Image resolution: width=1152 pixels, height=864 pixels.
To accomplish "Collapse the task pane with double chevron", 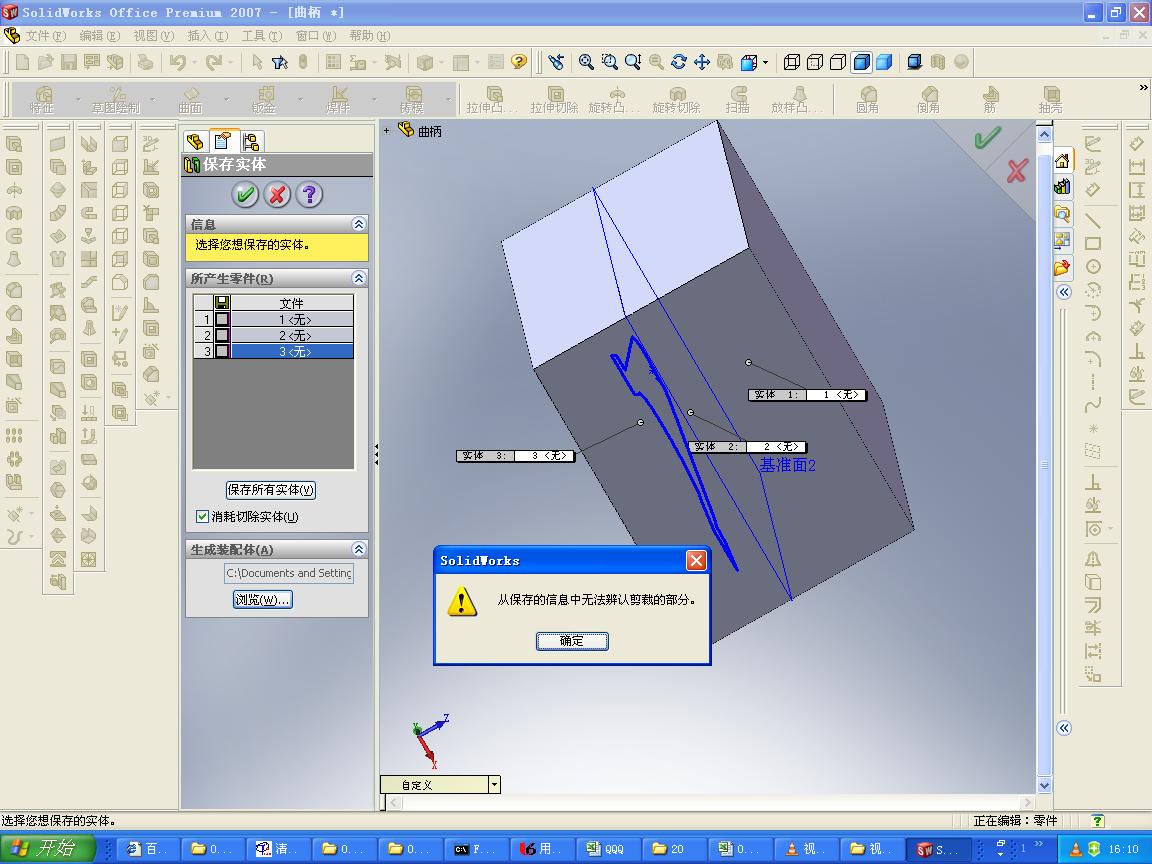I will [1064, 292].
